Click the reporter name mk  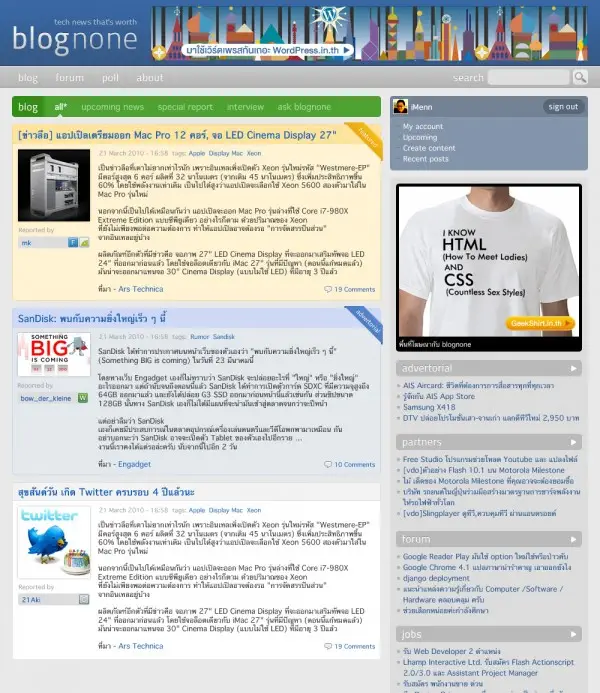27,243
